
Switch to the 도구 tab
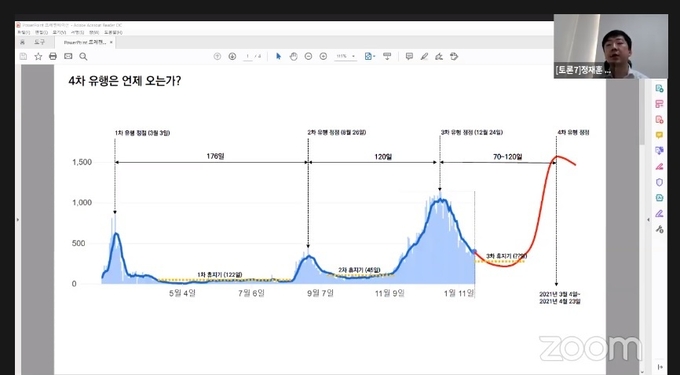point(39,42)
